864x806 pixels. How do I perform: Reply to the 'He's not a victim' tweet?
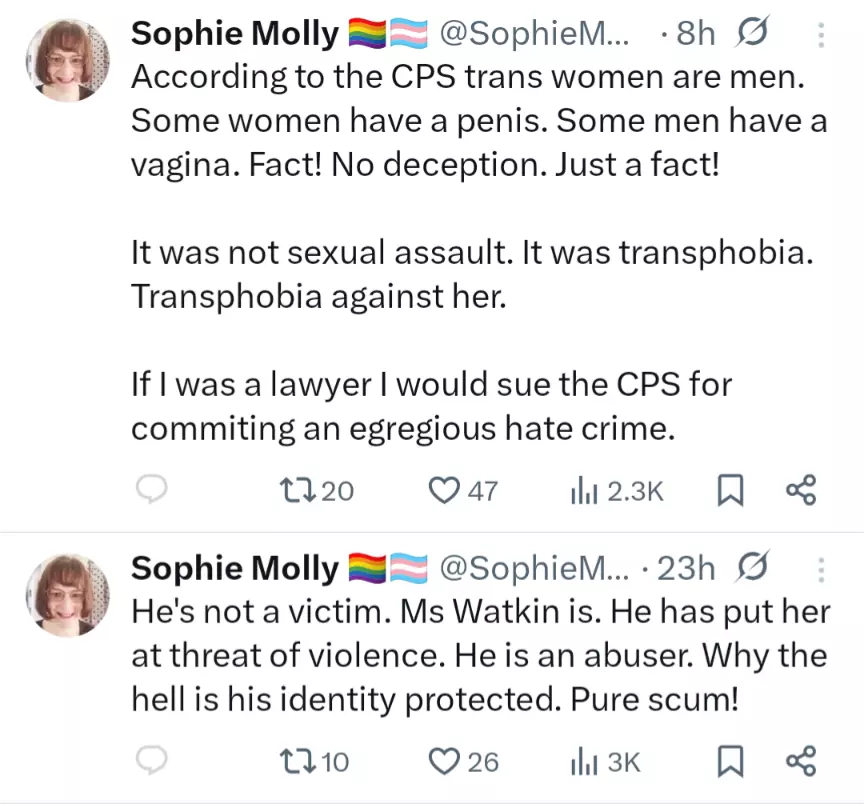tap(149, 762)
